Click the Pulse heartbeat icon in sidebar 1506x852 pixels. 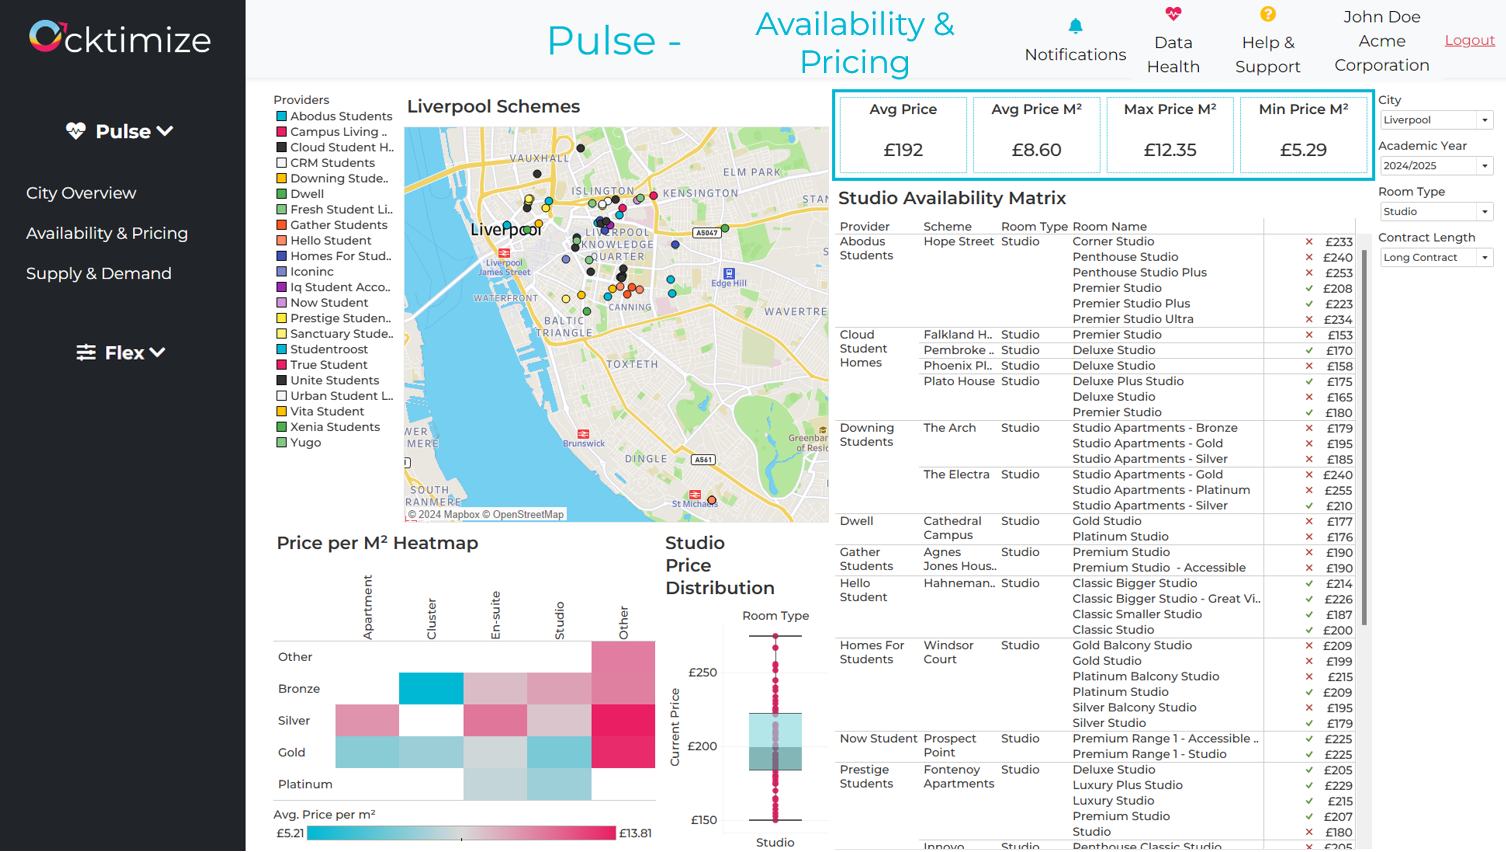76,131
